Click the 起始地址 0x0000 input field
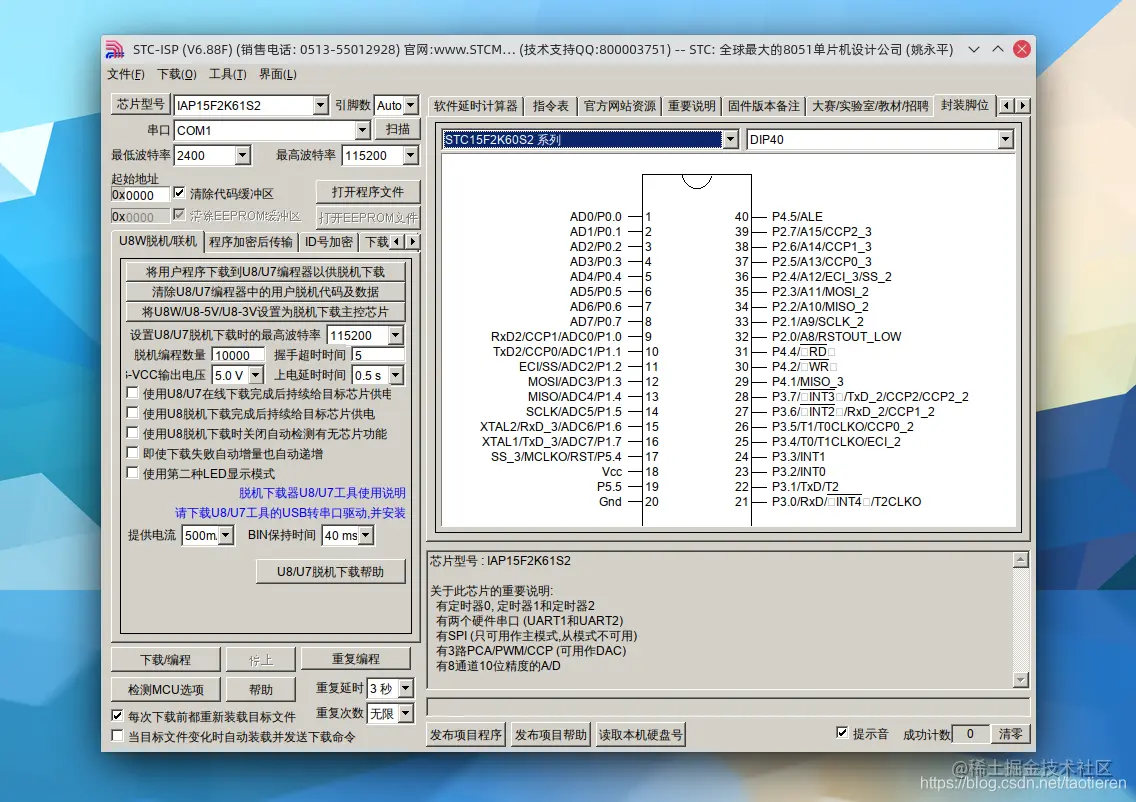The height and width of the screenshot is (802, 1136). 140,195
